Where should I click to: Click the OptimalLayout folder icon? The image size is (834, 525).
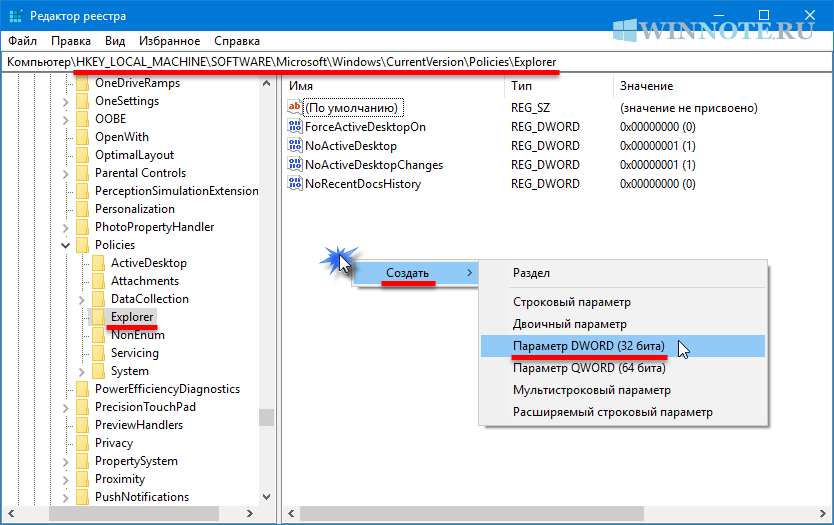[x=82, y=155]
